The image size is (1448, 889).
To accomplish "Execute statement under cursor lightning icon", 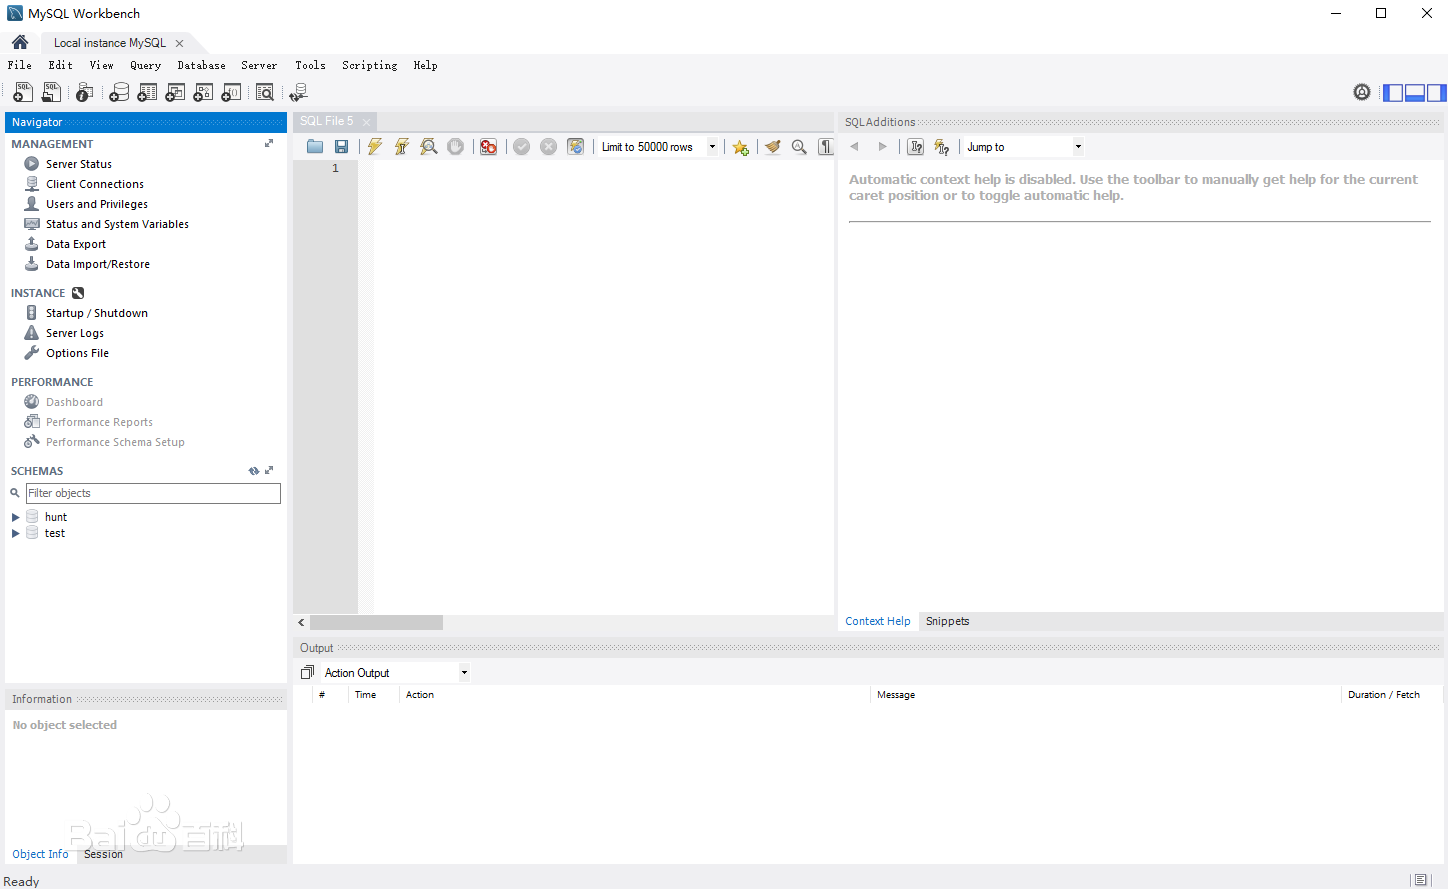I will (x=402, y=147).
